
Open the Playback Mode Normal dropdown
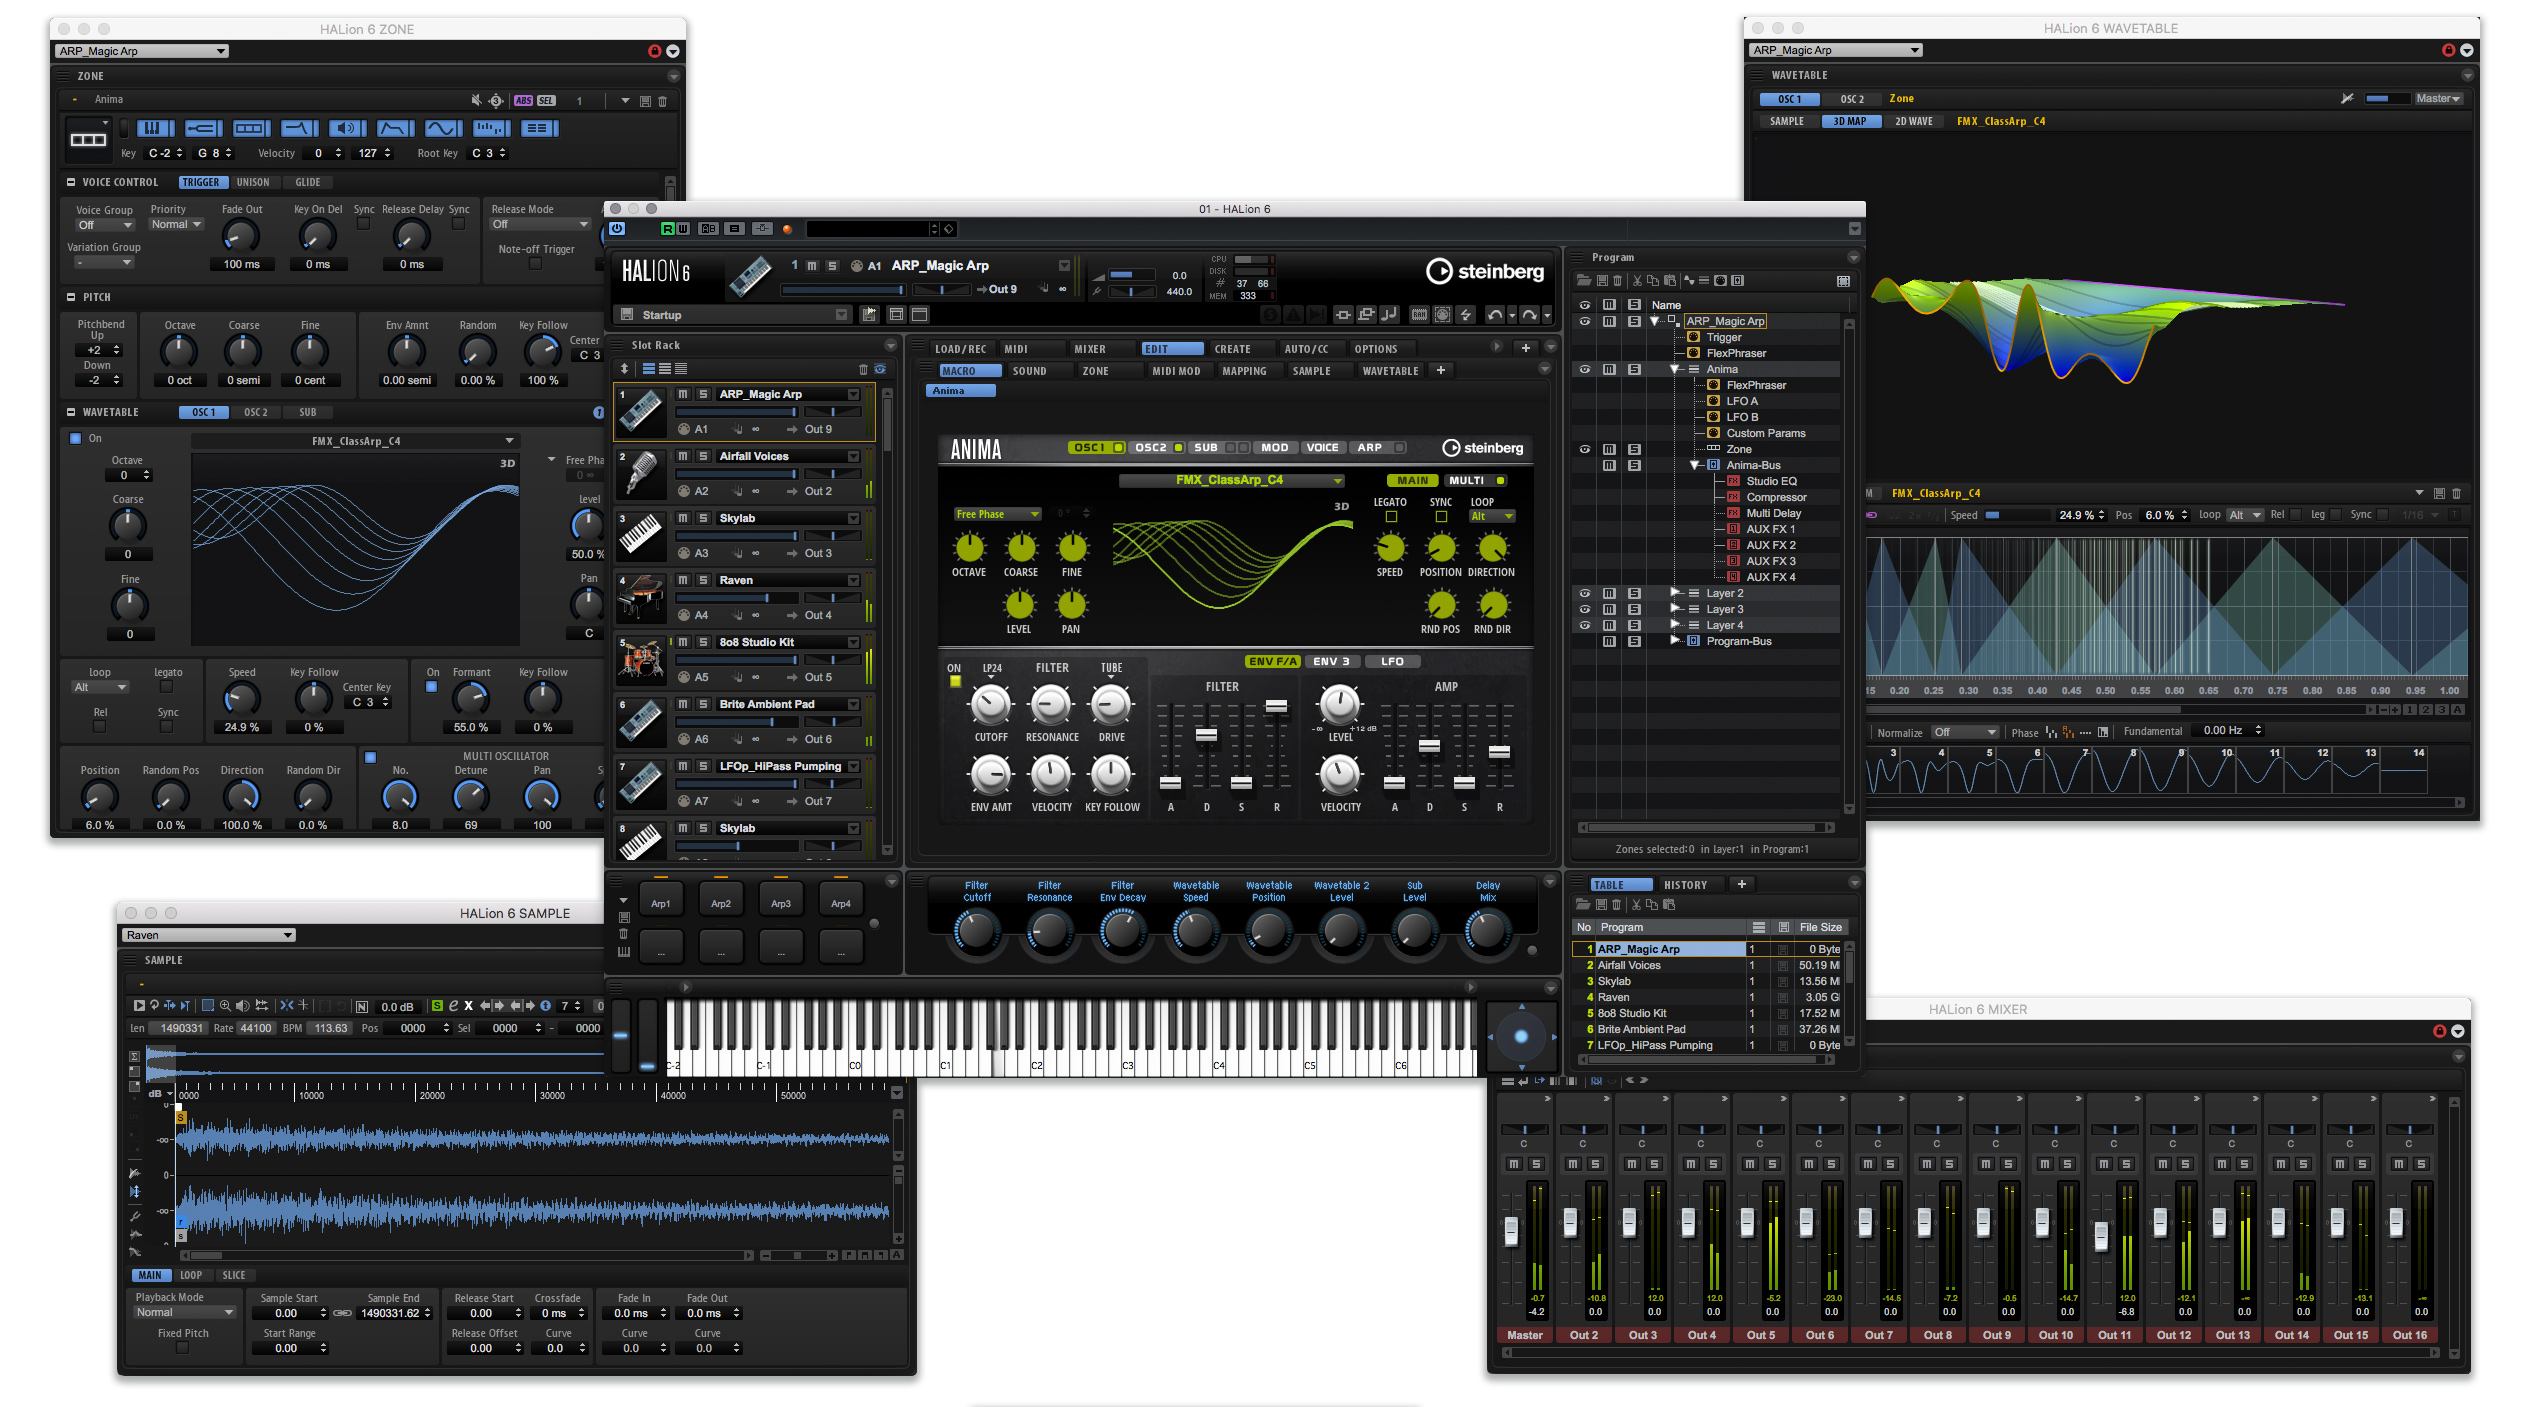[x=185, y=1312]
